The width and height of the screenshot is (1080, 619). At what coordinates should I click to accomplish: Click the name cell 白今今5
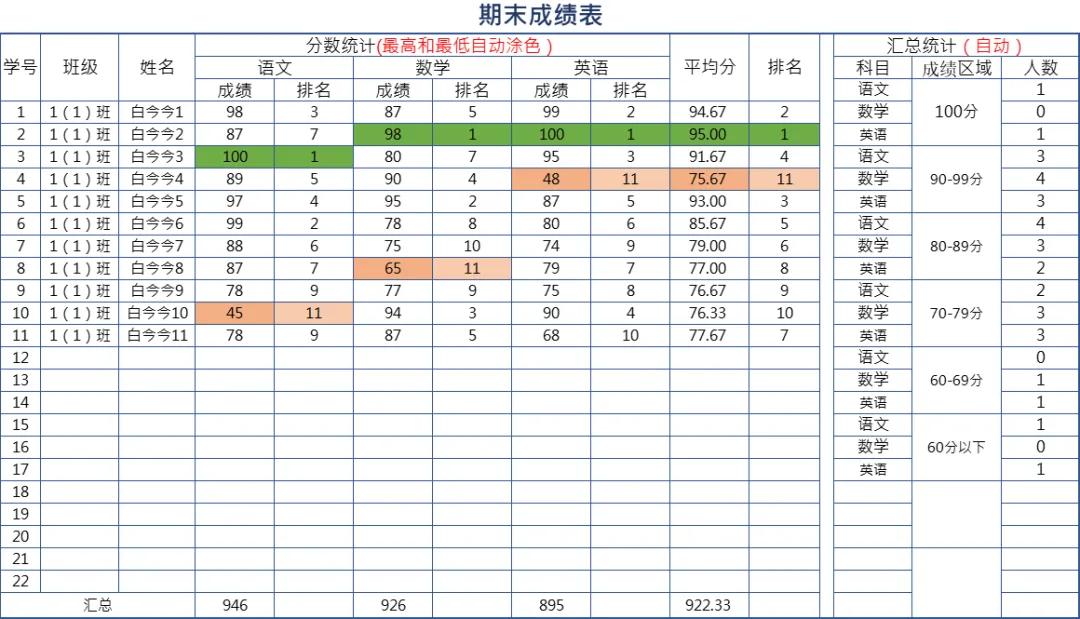click(157, 202)
